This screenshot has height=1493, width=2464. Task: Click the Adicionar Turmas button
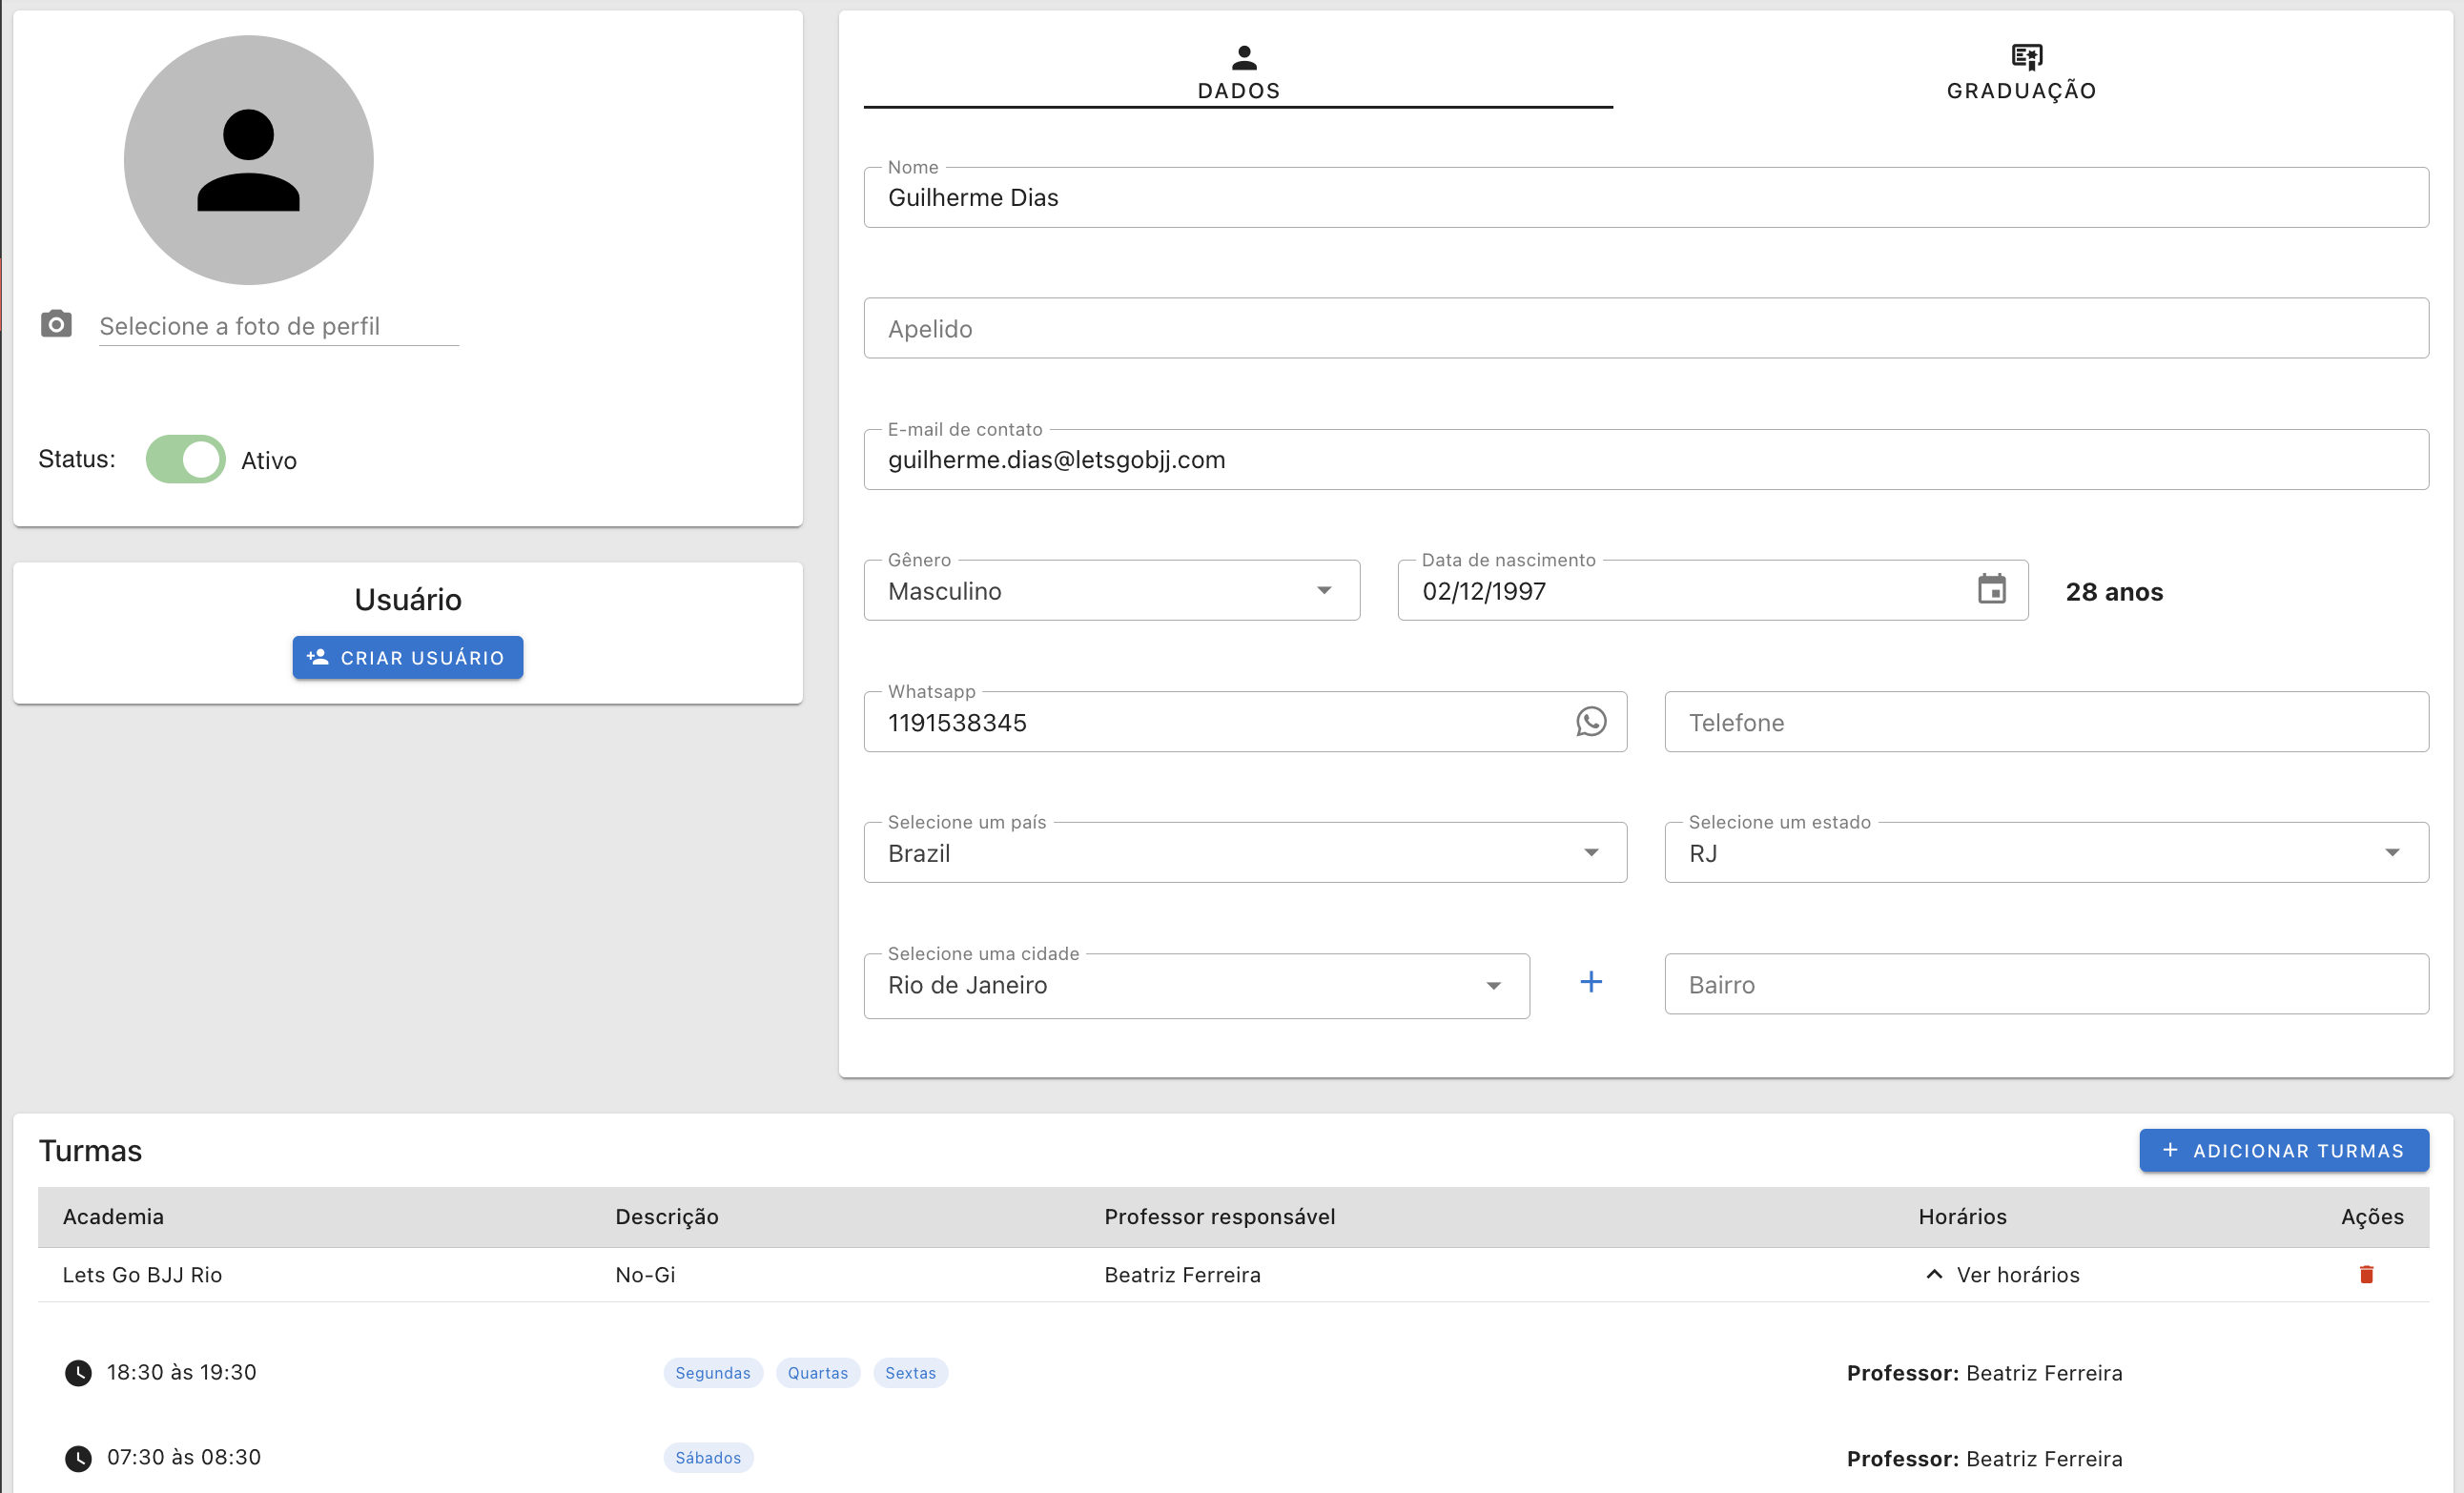[x=2283, y=1151]
